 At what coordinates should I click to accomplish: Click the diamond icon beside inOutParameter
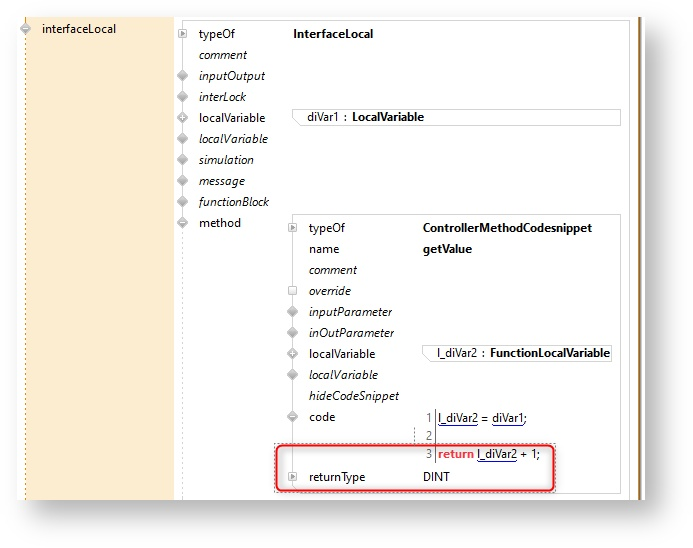[292, 333]
